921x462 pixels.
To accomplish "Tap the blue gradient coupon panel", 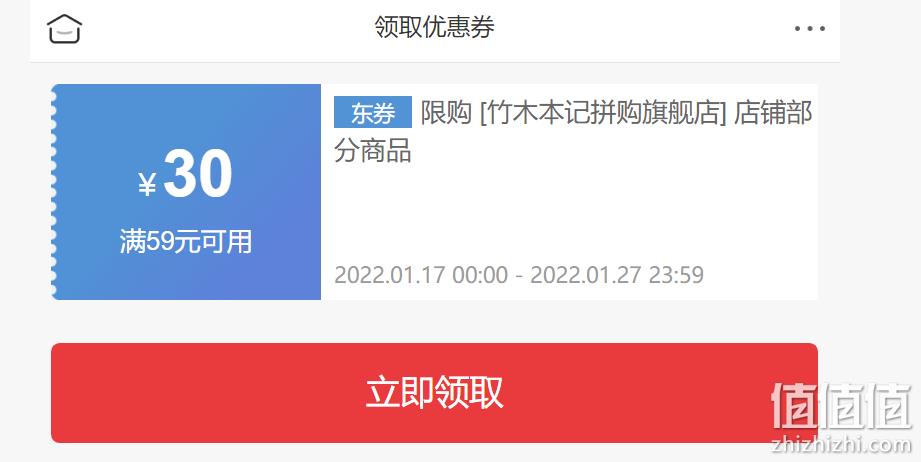I will click(186, 192).
